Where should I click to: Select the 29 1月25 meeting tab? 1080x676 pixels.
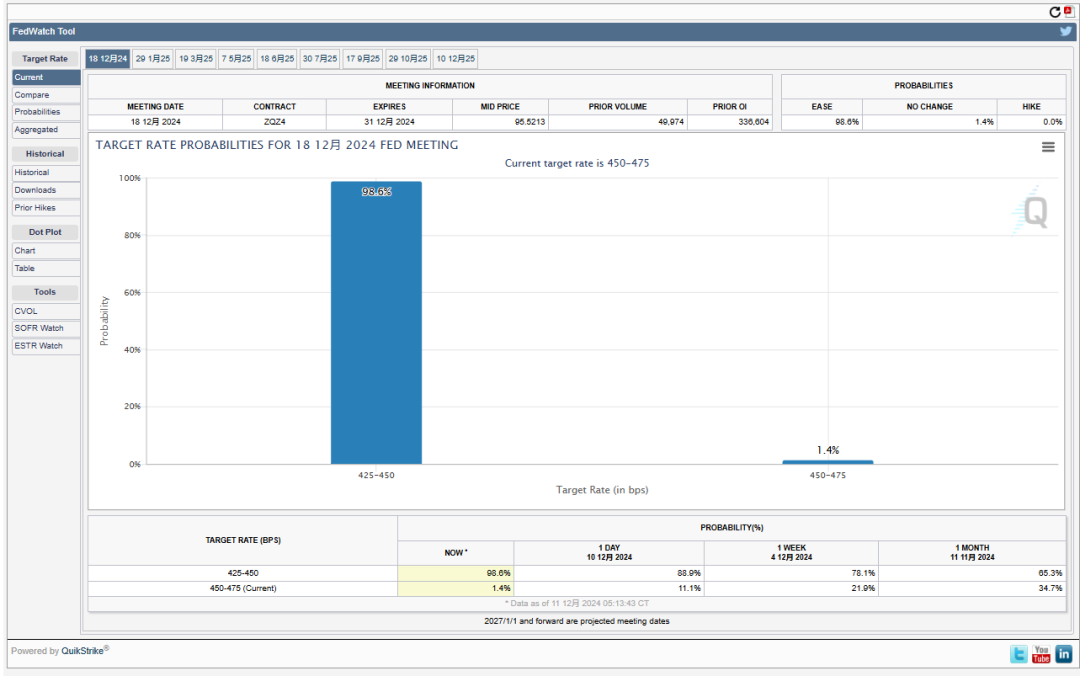(x=153, y=59)
